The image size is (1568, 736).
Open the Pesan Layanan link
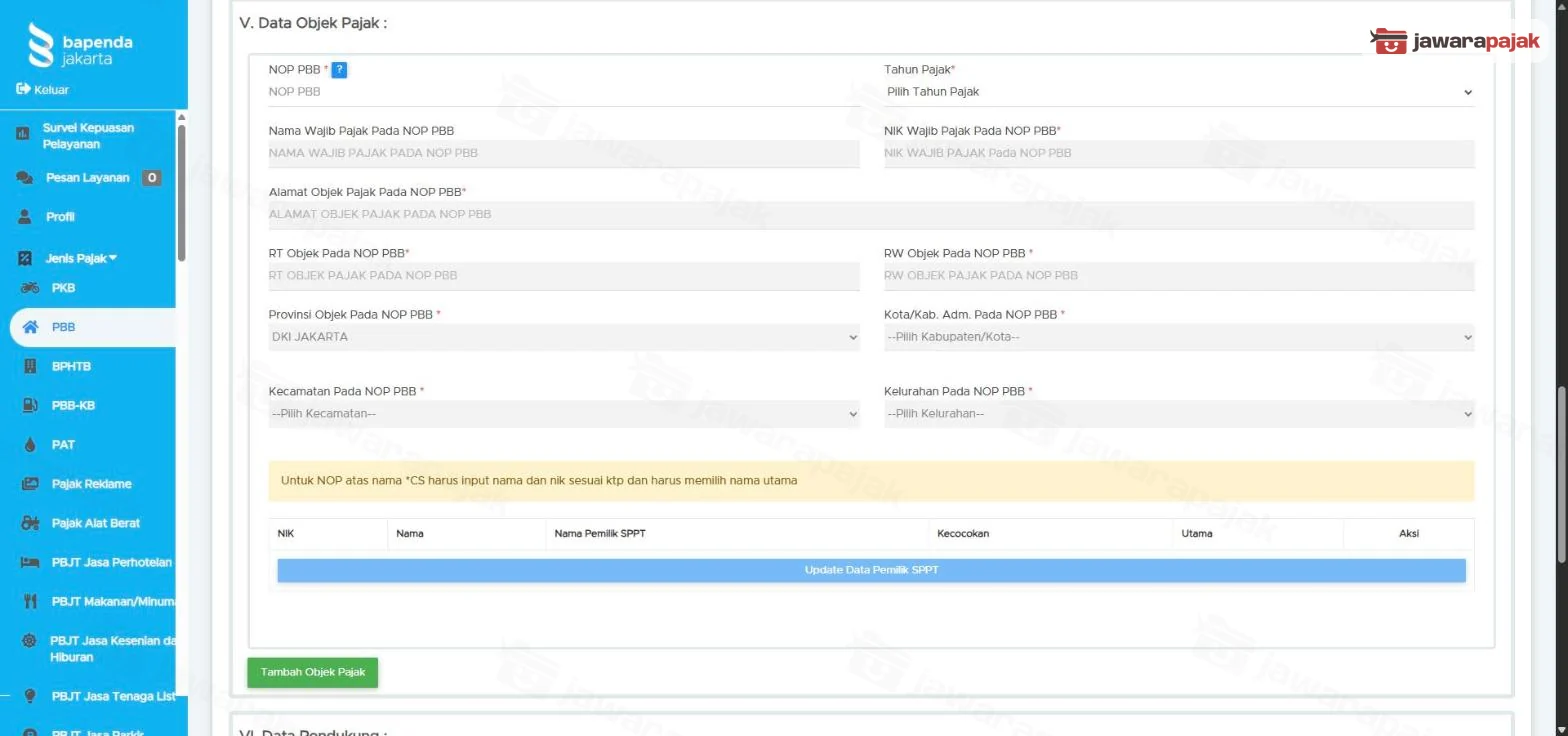point(88,178)
